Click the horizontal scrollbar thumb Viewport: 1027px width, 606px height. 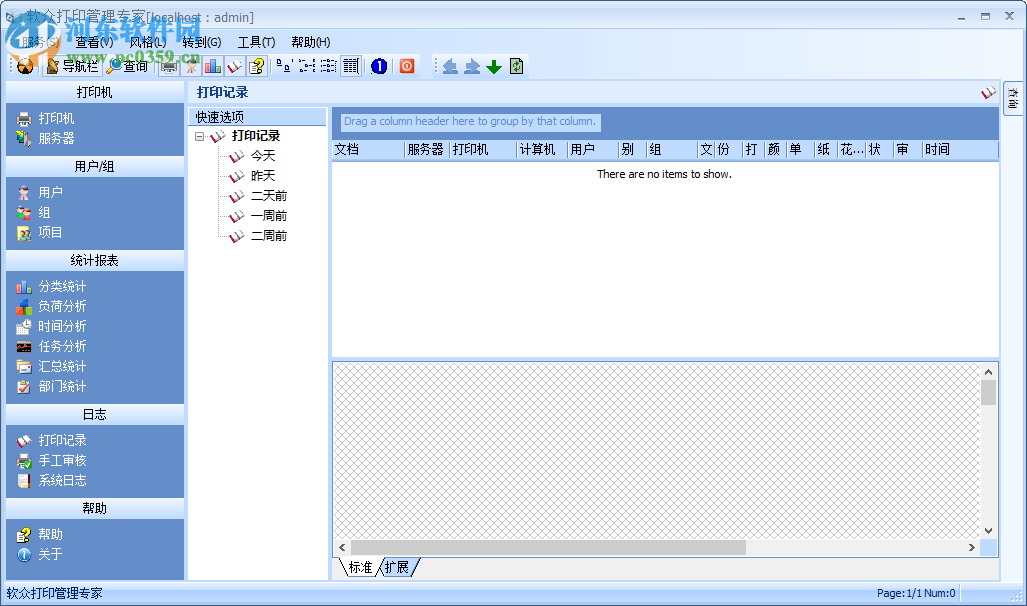click(548, 548)
